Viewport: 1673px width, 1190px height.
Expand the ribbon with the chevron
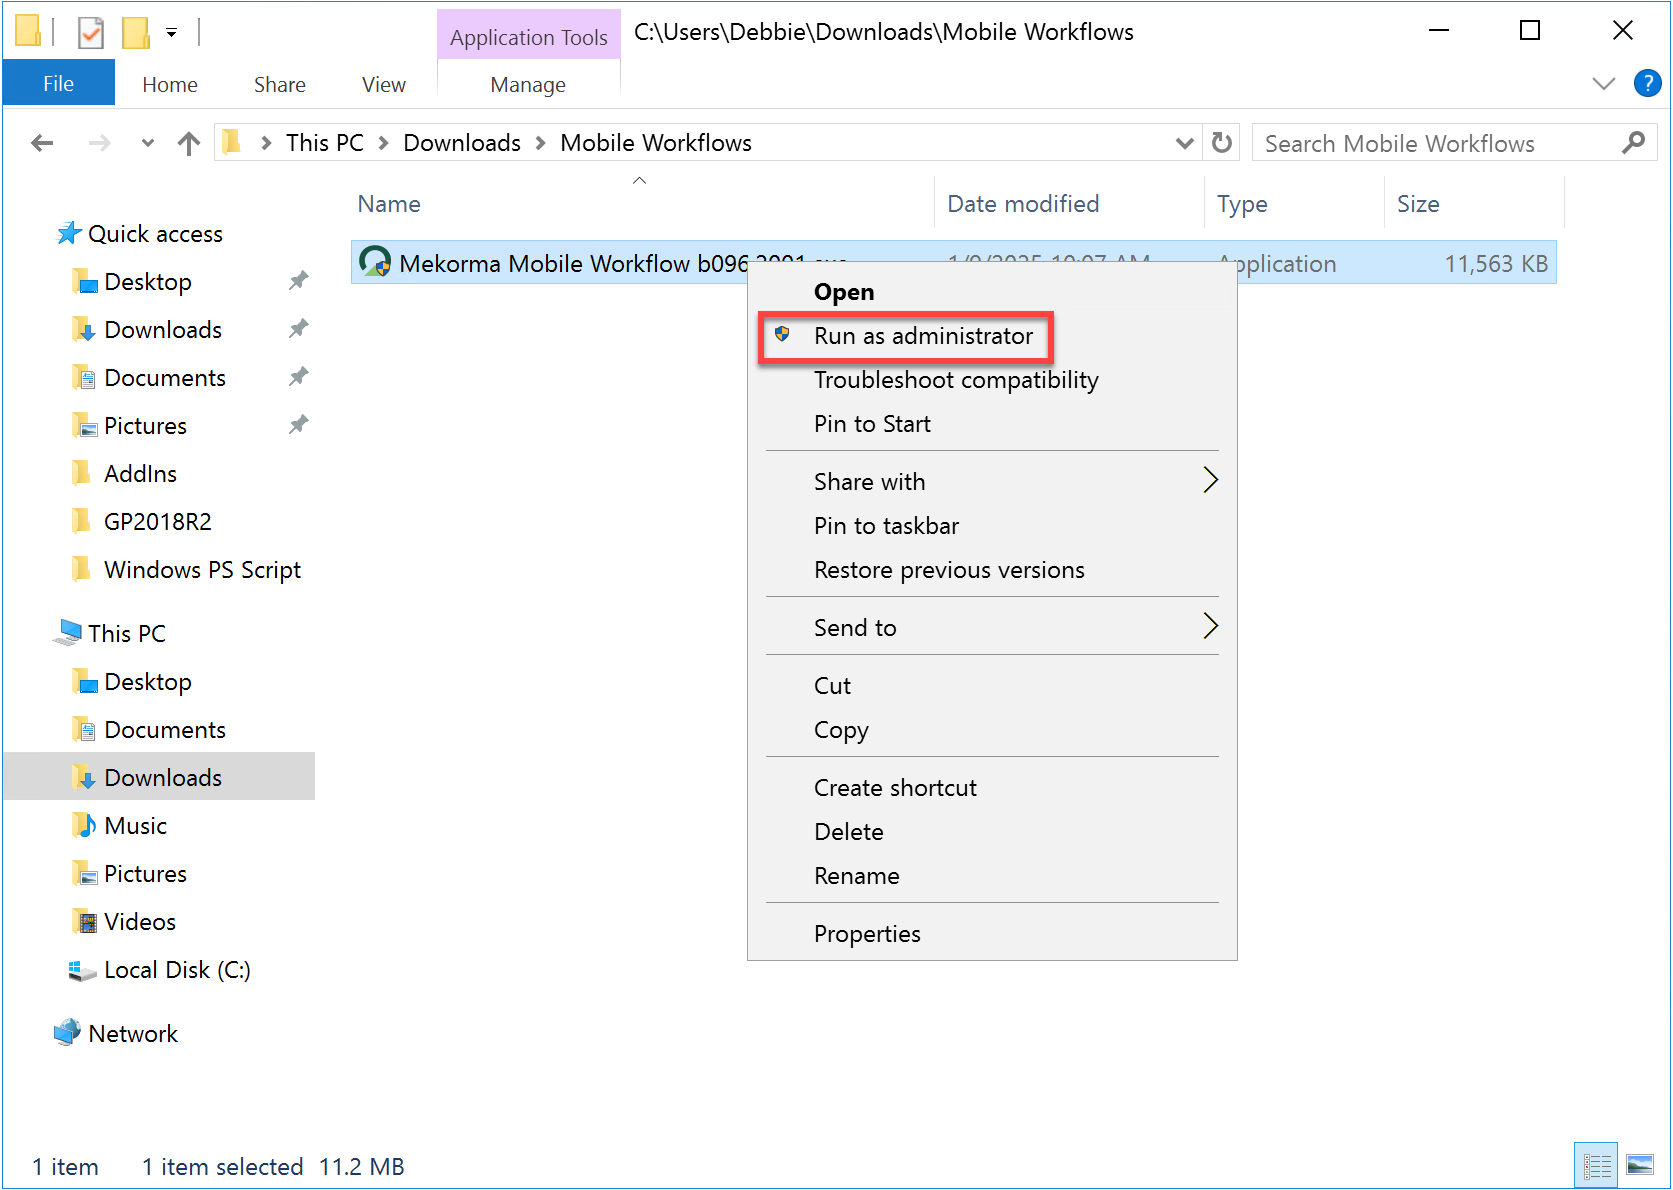pyautogui.click(x=1603, y=84)
